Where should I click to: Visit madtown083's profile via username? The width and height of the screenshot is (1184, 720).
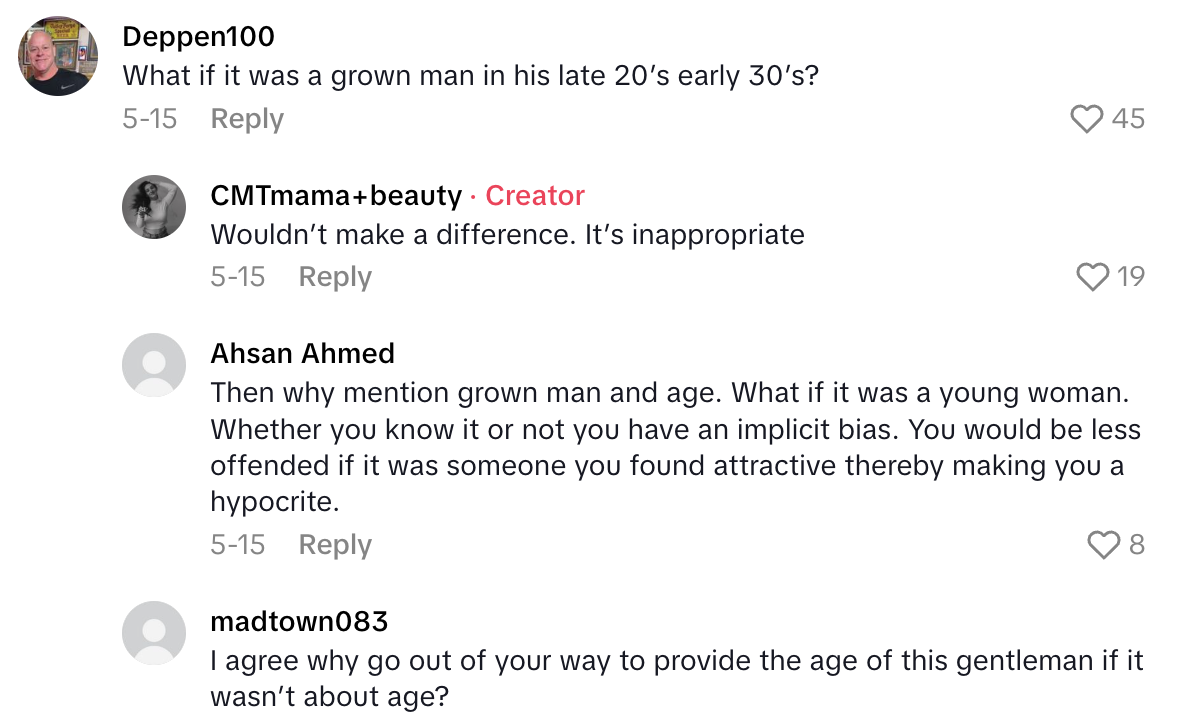coord(299,621)
